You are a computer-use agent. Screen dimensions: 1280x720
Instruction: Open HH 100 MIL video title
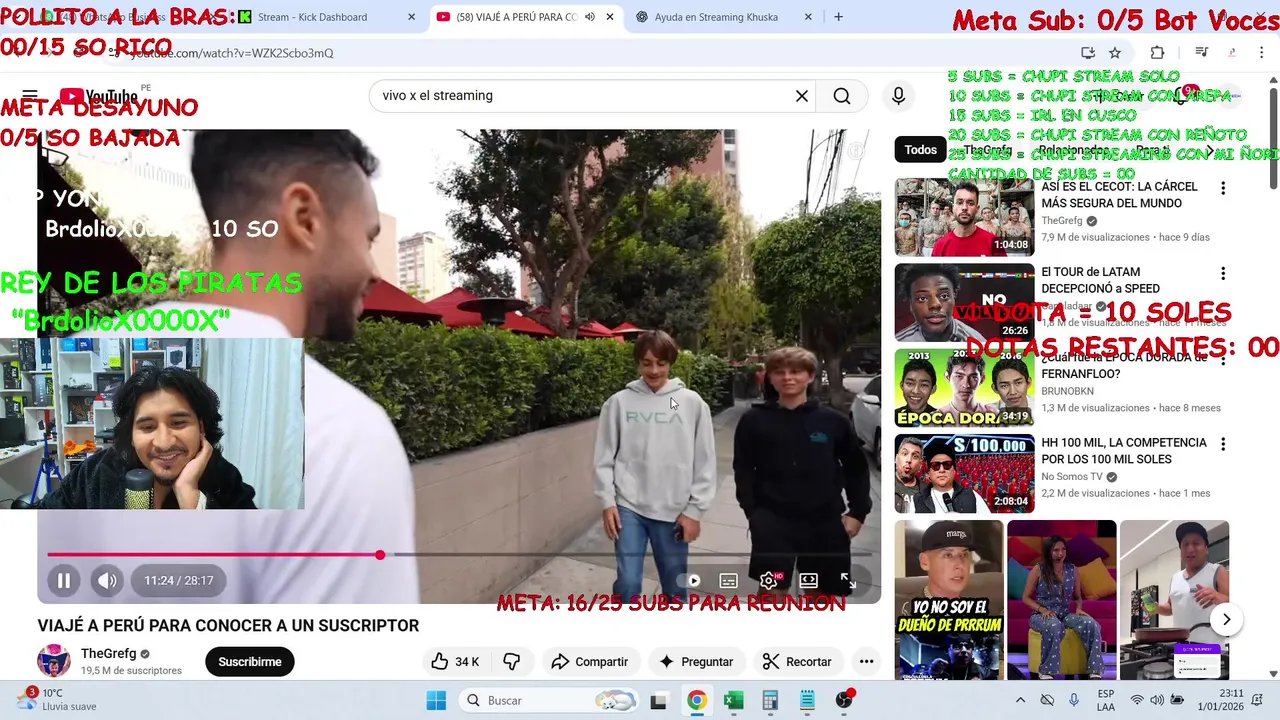[1124, 451]
